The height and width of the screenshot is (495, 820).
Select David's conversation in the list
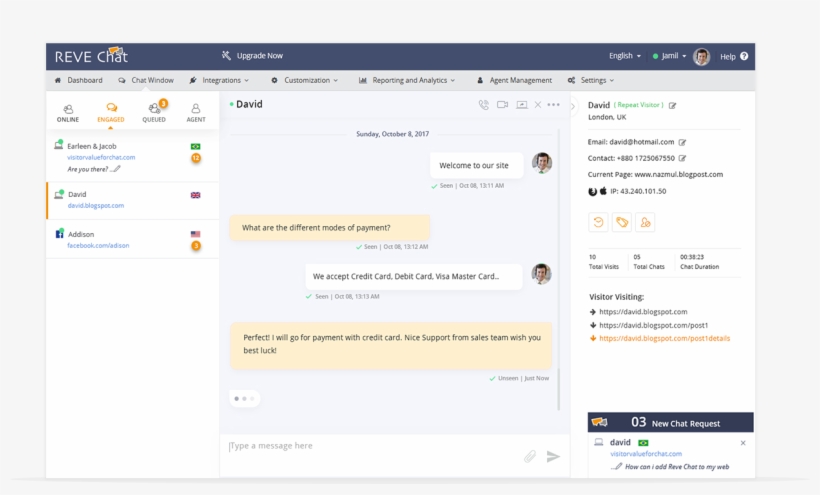[133, 200]
